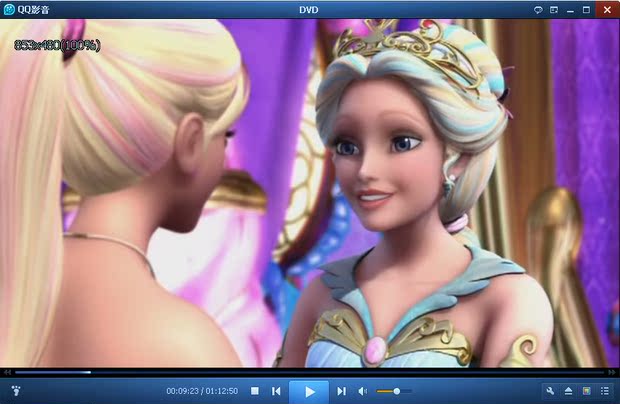620x404 pixels.
Task: Open the color picture adjustment icon
Action: (x=586, y=391)
